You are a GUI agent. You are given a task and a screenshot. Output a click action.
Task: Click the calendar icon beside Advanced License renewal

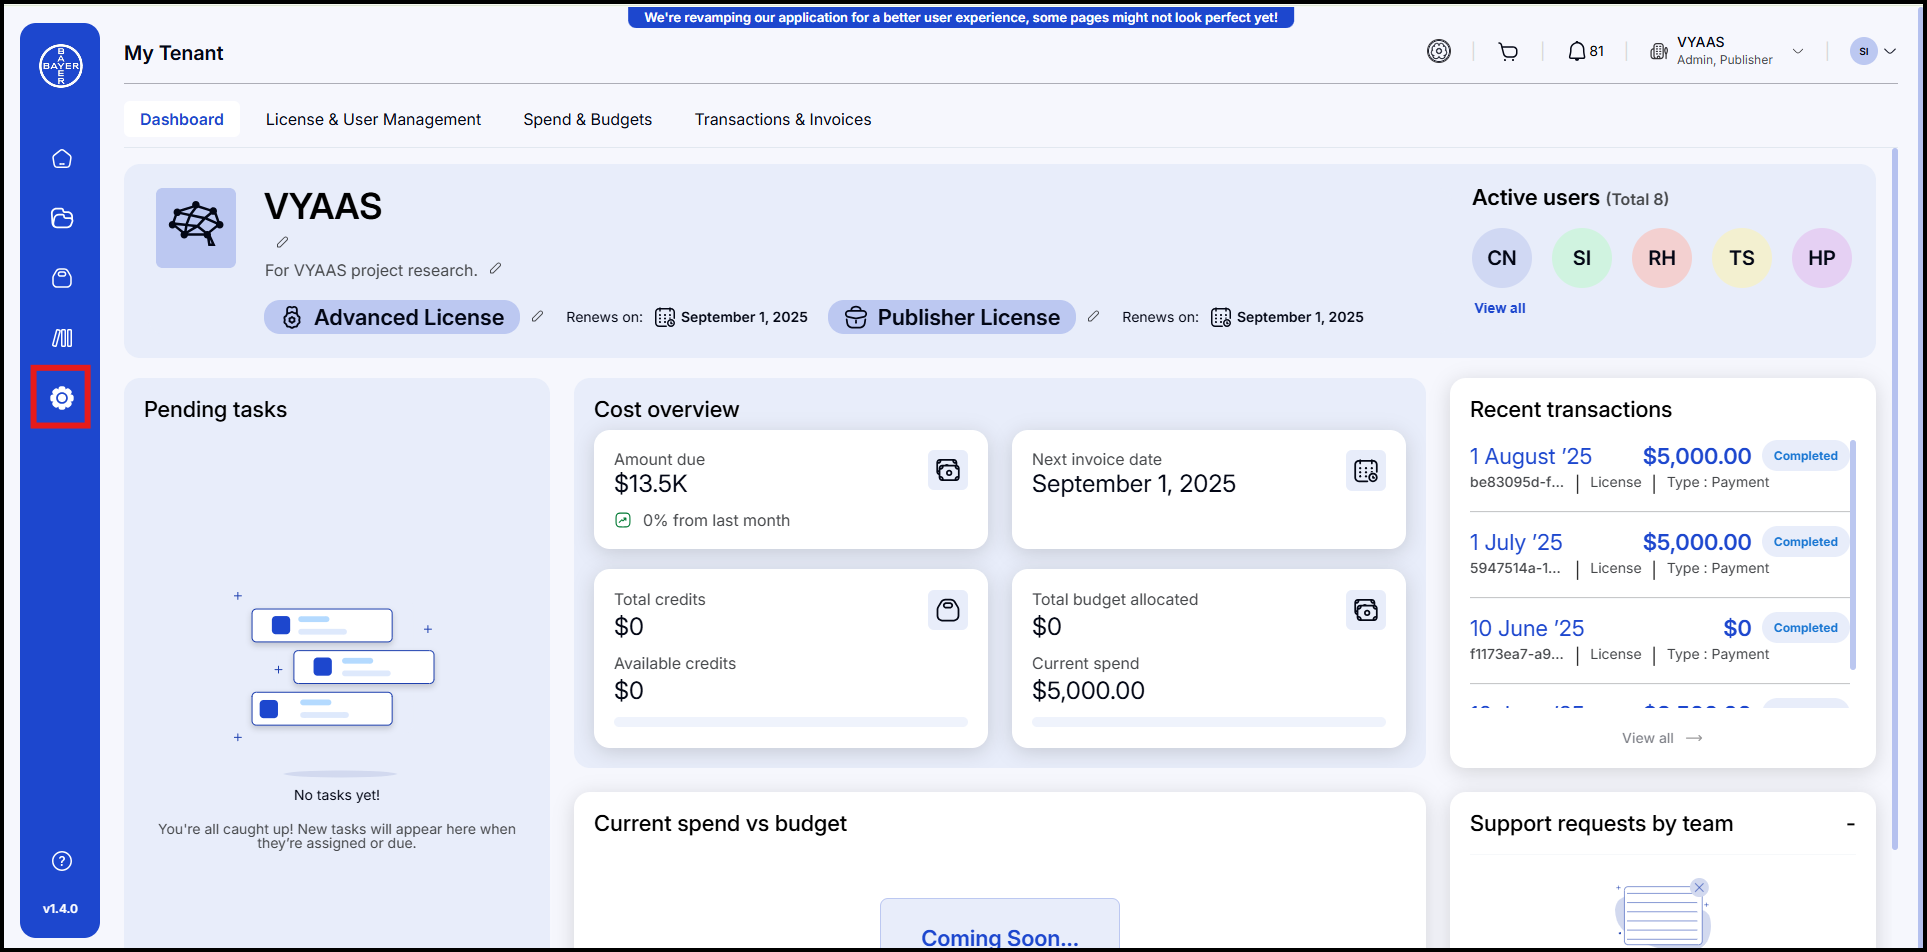pyautogui.click(x=665, y=317)
